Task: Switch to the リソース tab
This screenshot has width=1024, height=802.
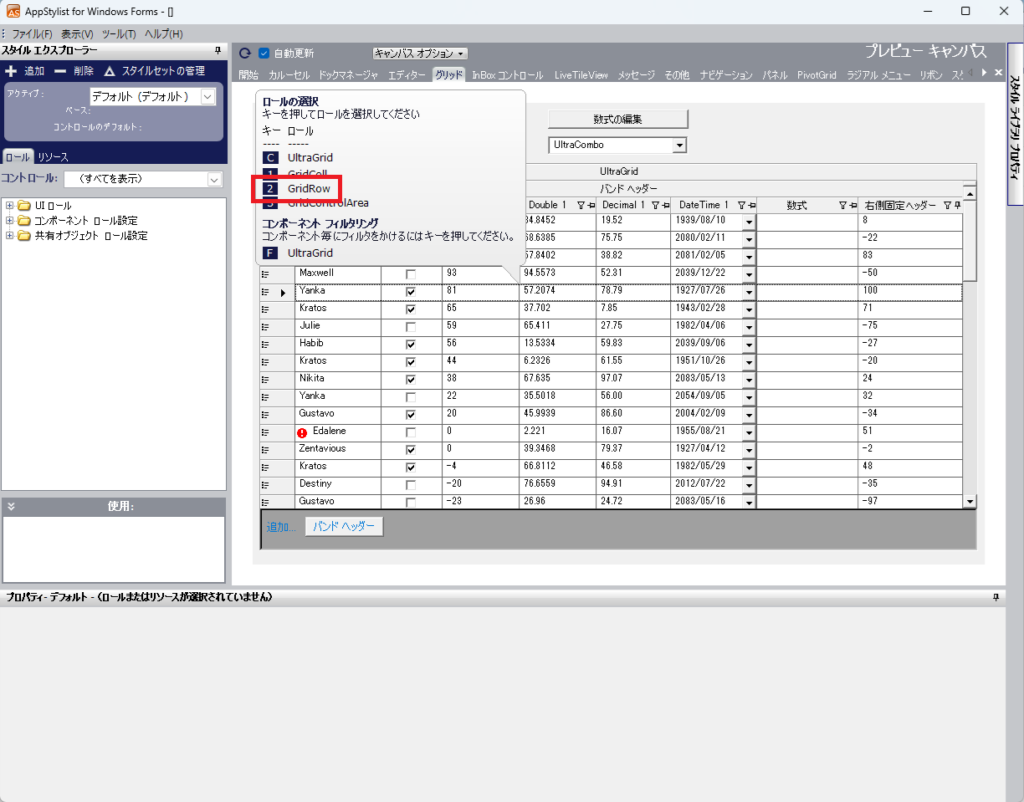Action: tap(52, 157)
